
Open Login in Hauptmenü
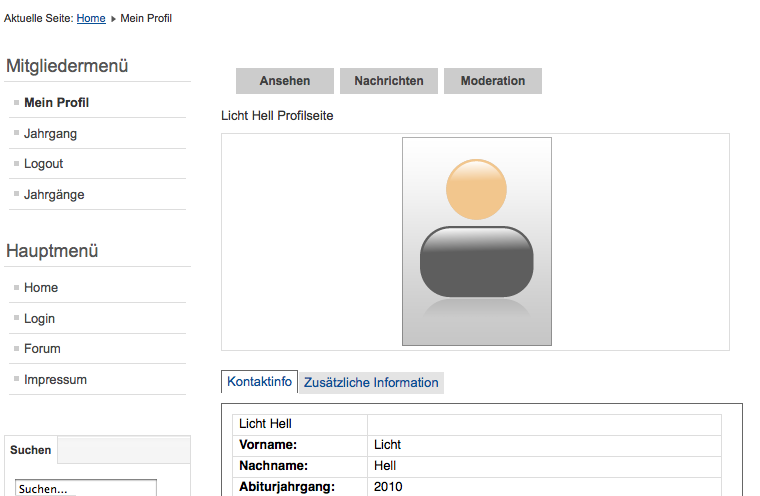coord(39,319)
